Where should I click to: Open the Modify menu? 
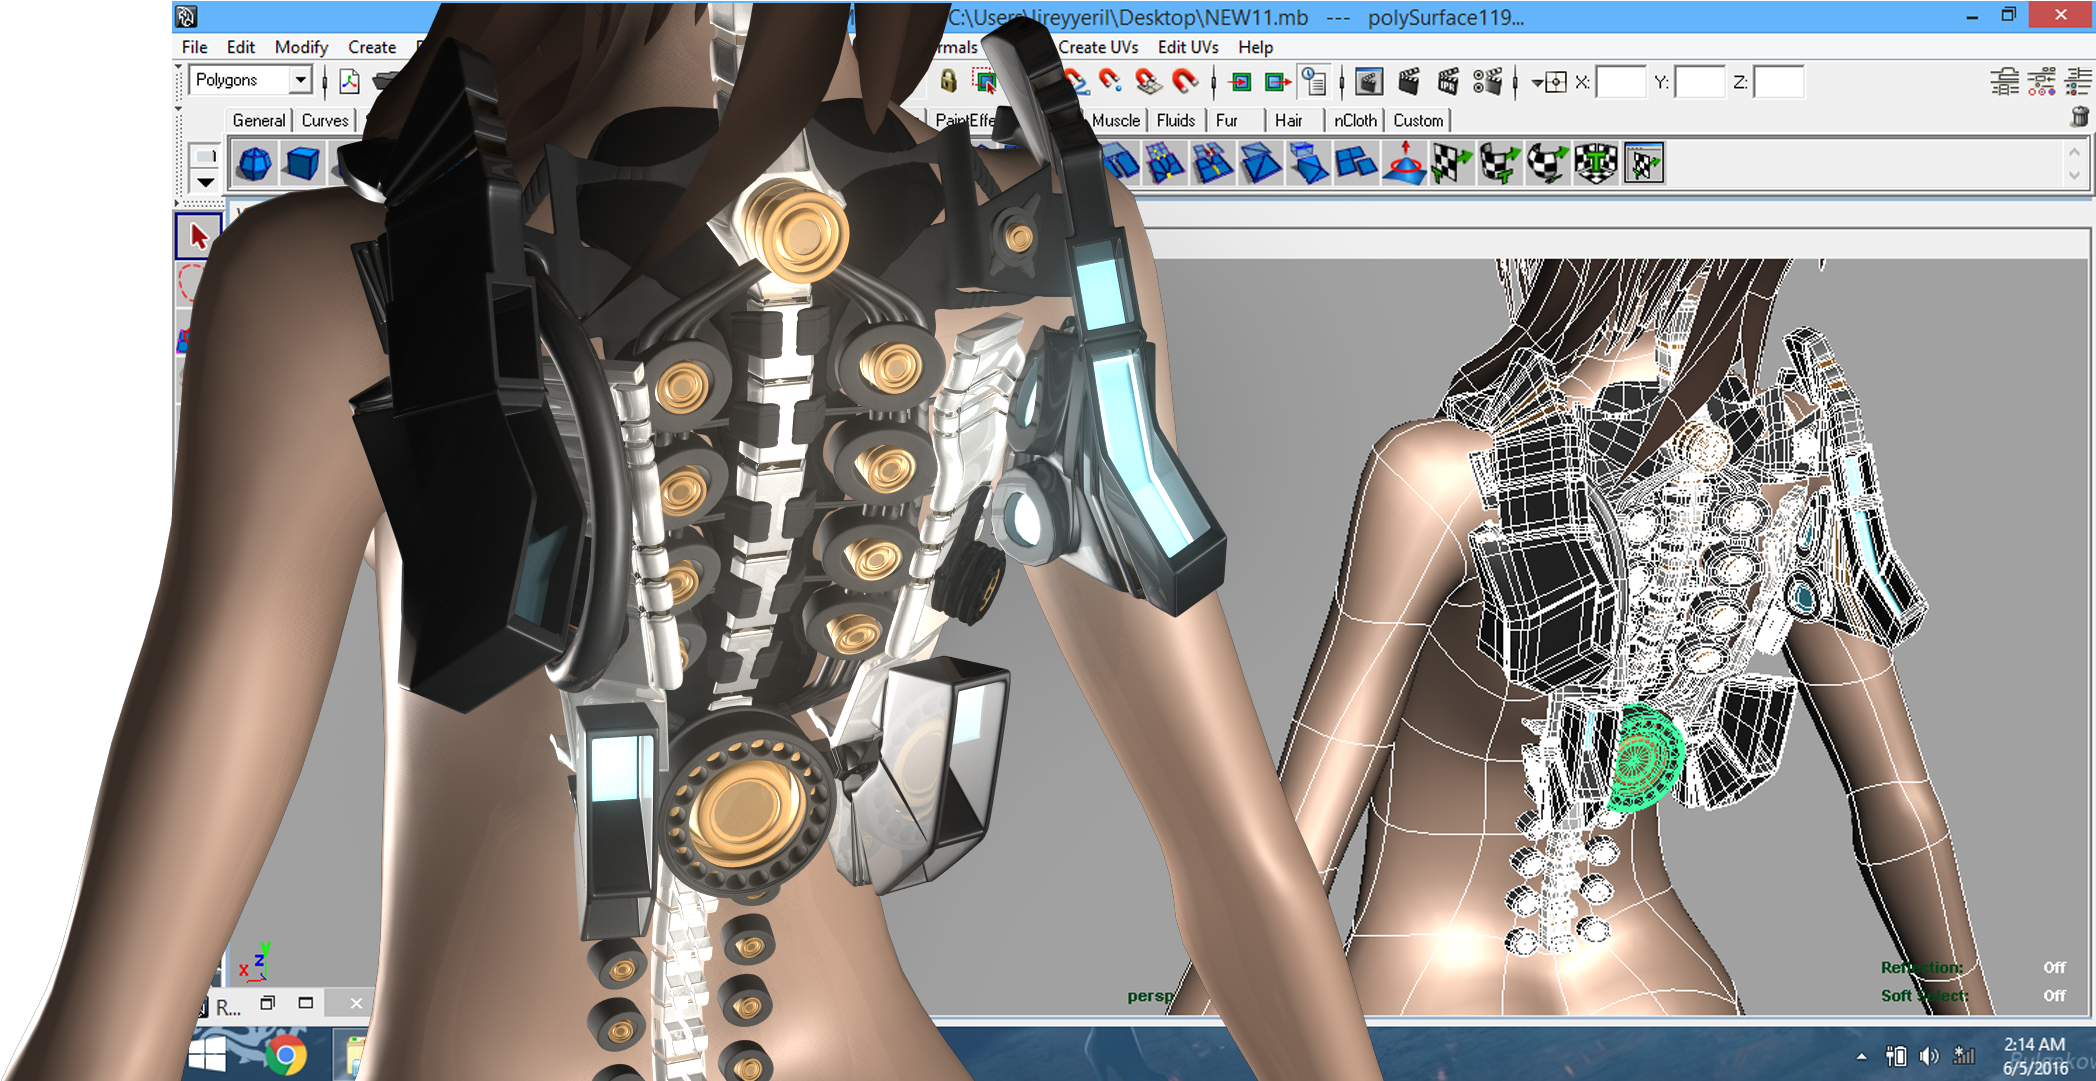(301, 47)
